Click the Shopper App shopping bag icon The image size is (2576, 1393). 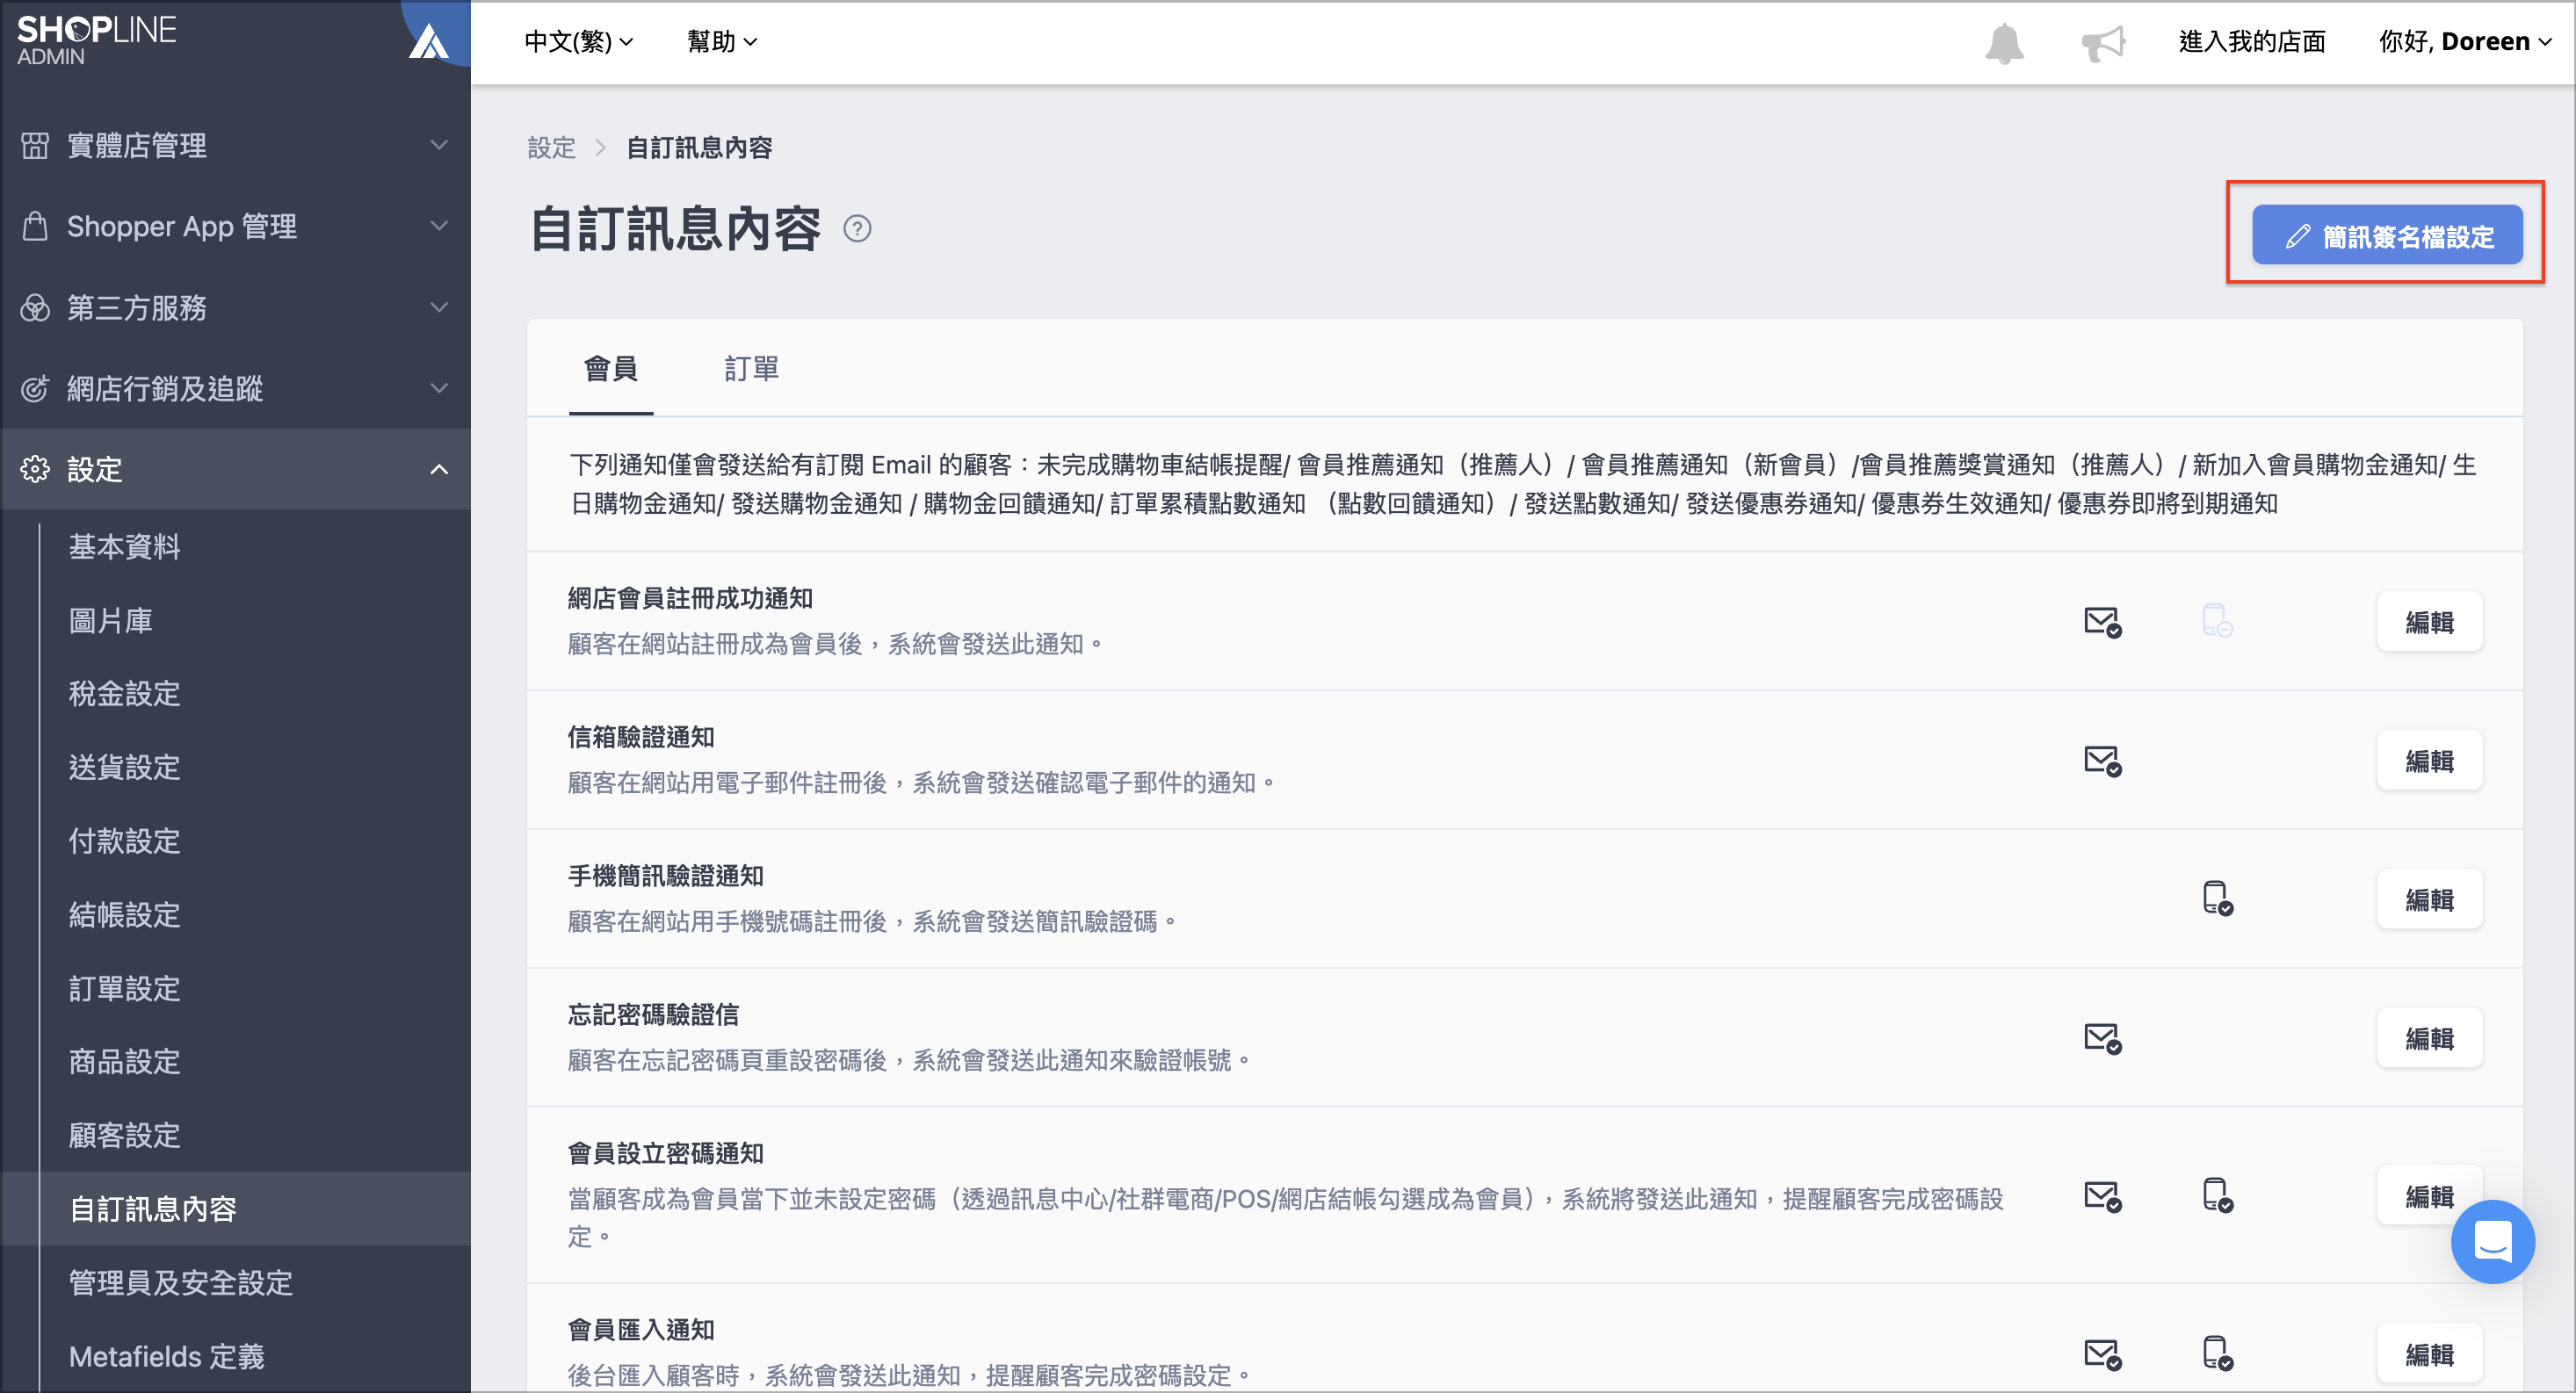35,226
